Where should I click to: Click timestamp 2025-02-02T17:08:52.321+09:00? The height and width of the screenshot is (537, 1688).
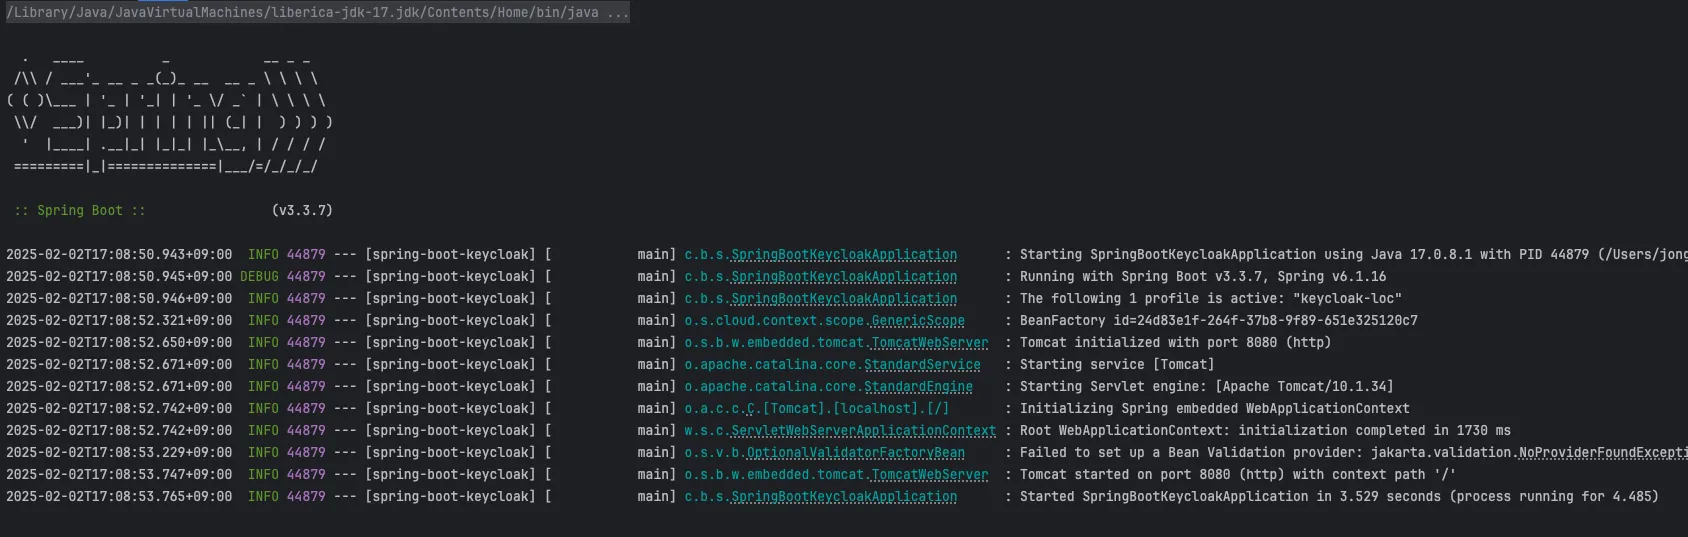point(119,321)
